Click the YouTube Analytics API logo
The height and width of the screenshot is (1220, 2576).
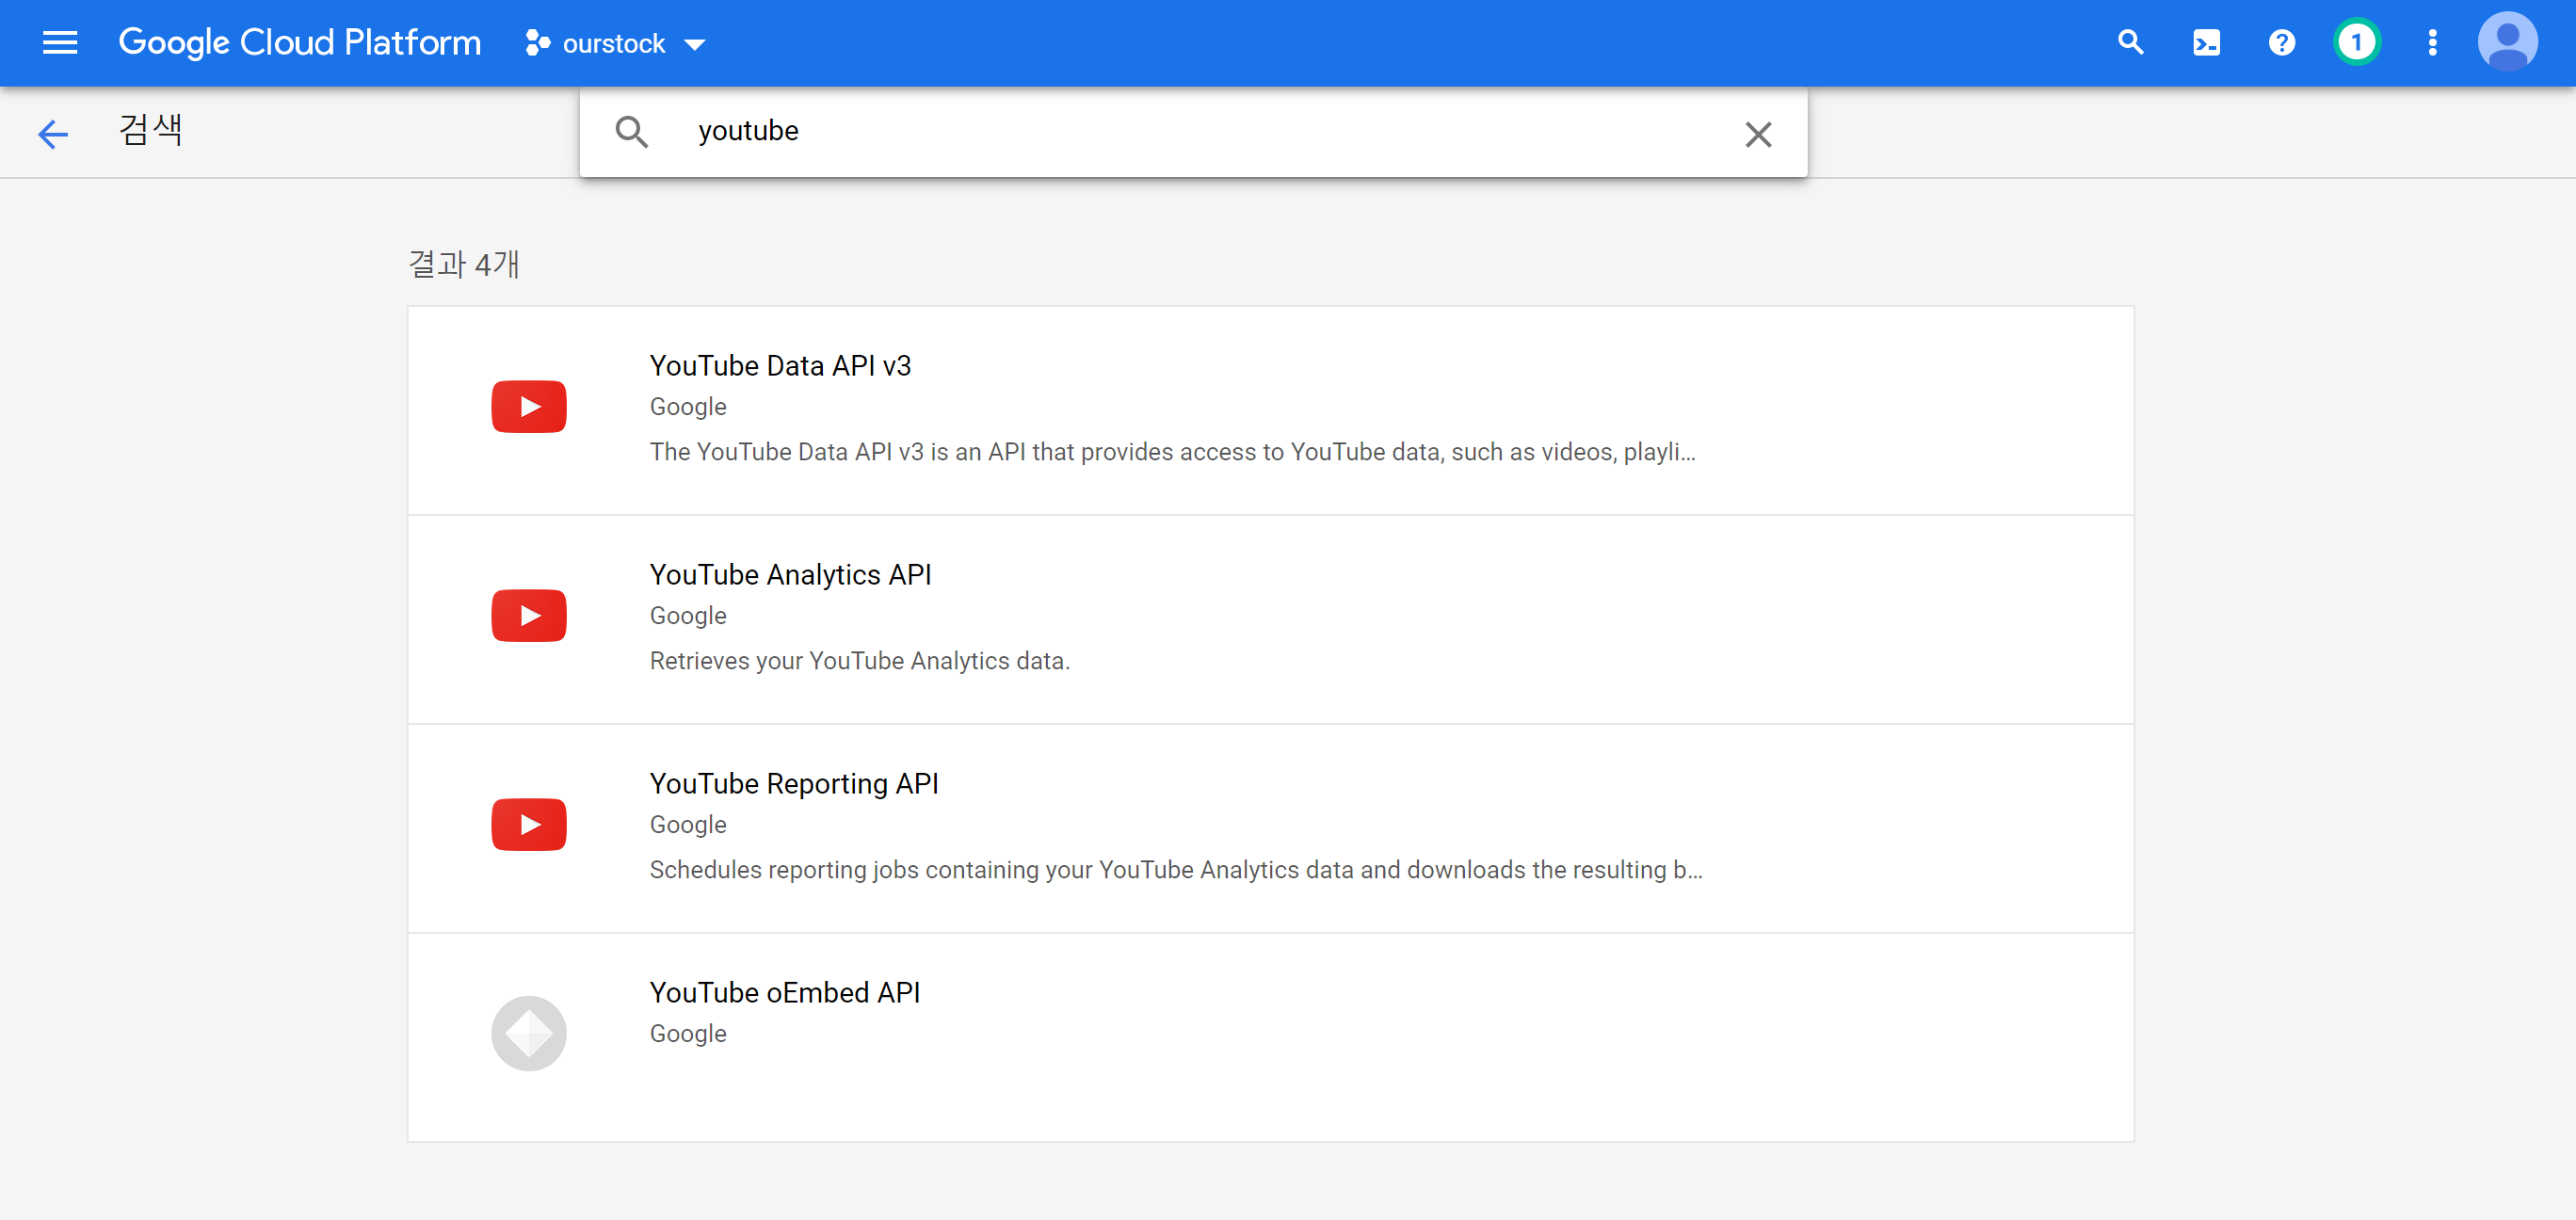529,615
